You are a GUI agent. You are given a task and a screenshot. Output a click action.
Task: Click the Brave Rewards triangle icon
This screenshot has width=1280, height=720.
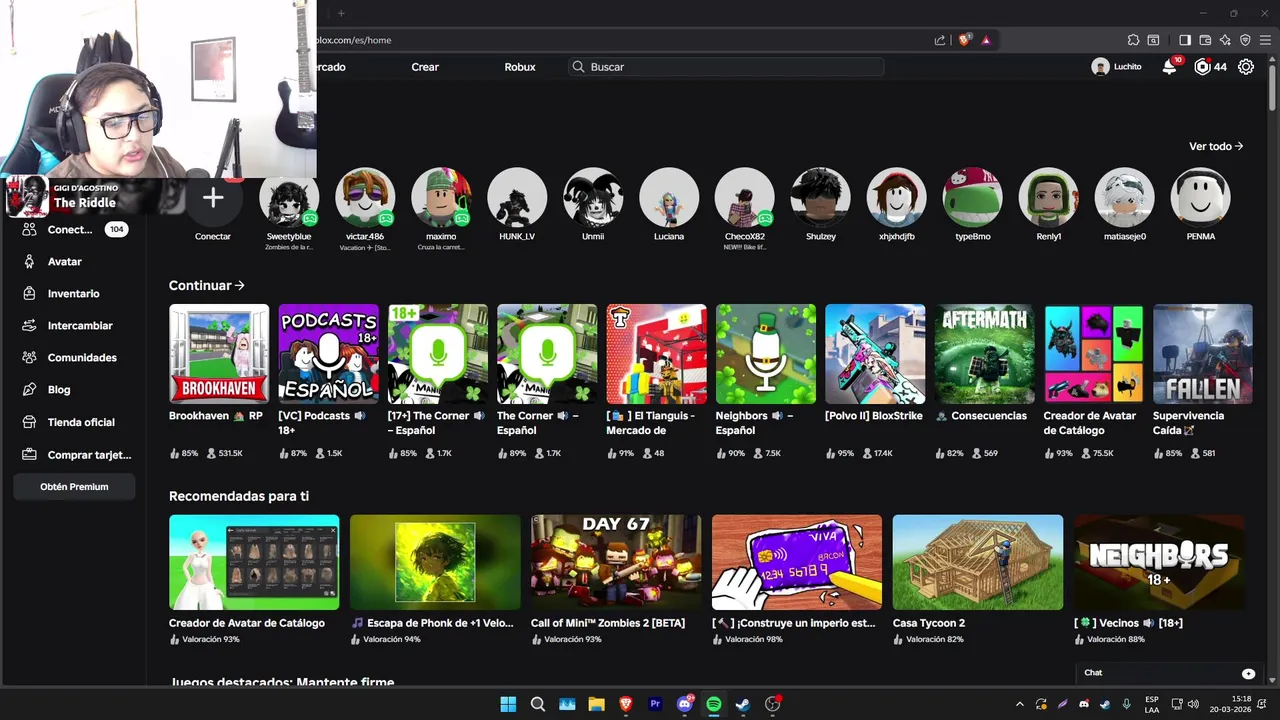coord(986,40)
